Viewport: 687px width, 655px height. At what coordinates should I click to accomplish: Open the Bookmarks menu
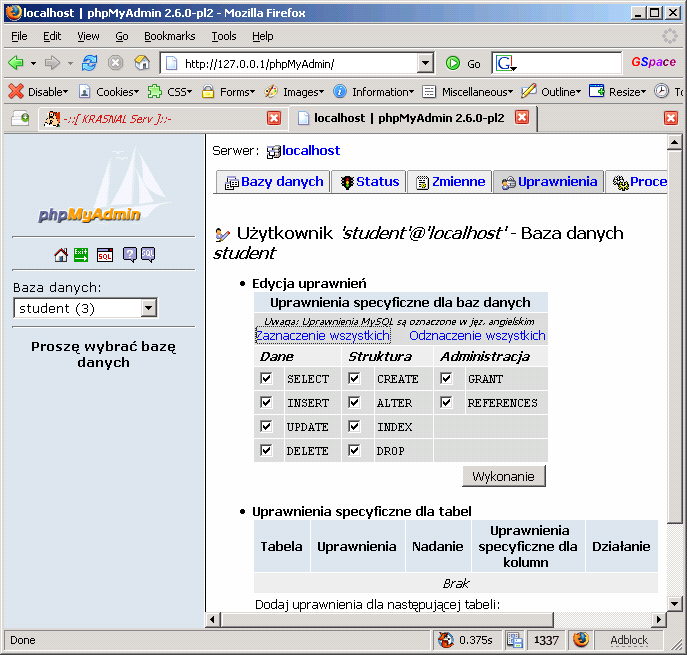coord(170,36)
